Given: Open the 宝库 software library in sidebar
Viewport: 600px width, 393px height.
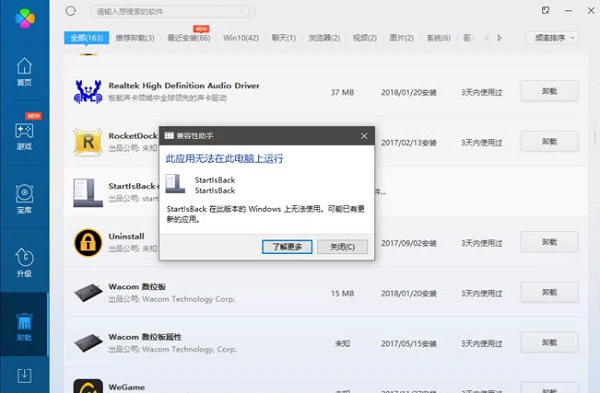Looking at the screenshot, I should point(24,199).
